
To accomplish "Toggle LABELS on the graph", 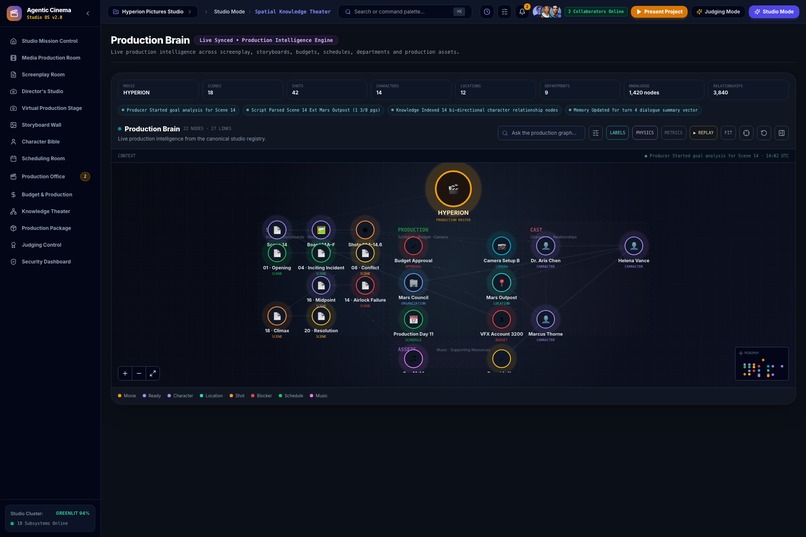I will 617,133.
